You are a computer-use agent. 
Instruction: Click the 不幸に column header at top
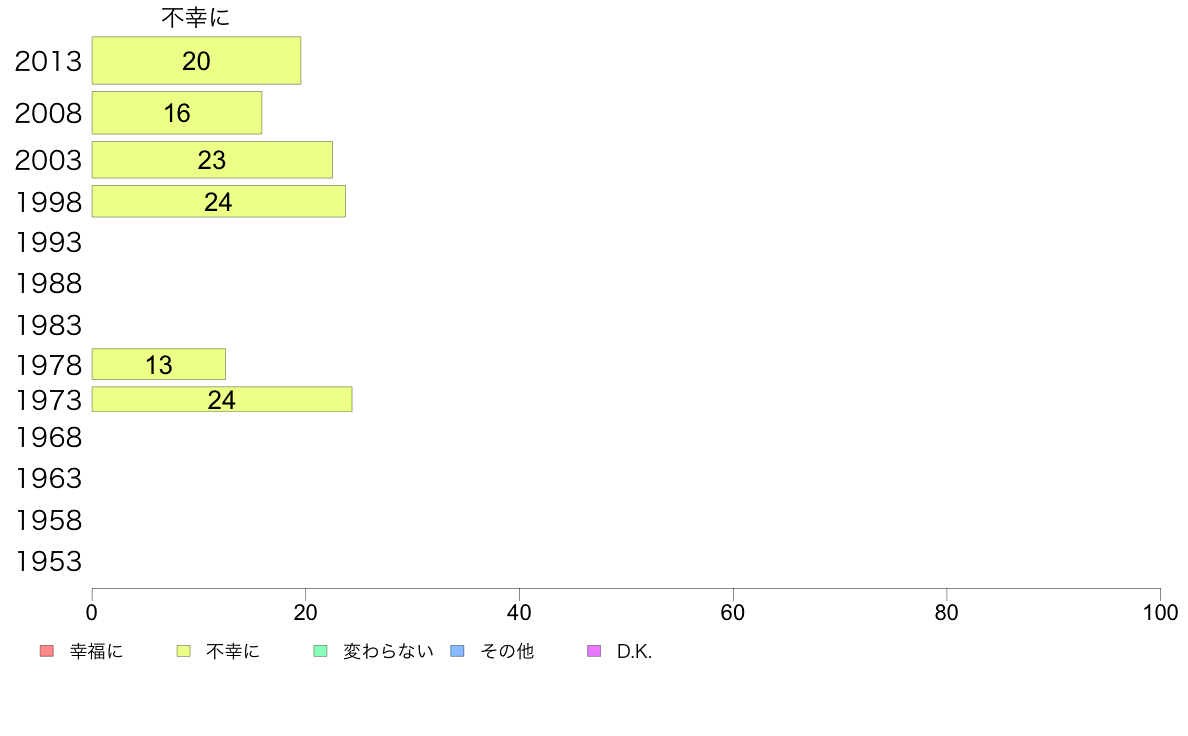[195, 17]
